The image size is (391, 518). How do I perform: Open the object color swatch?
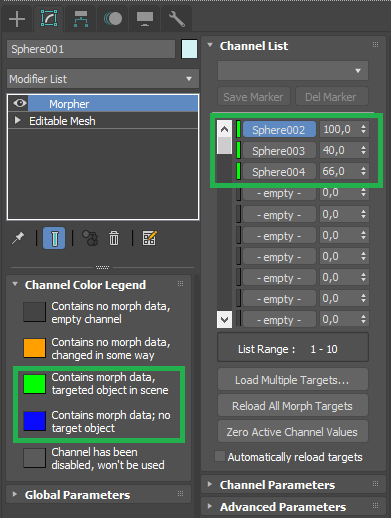tap(189, 49)
